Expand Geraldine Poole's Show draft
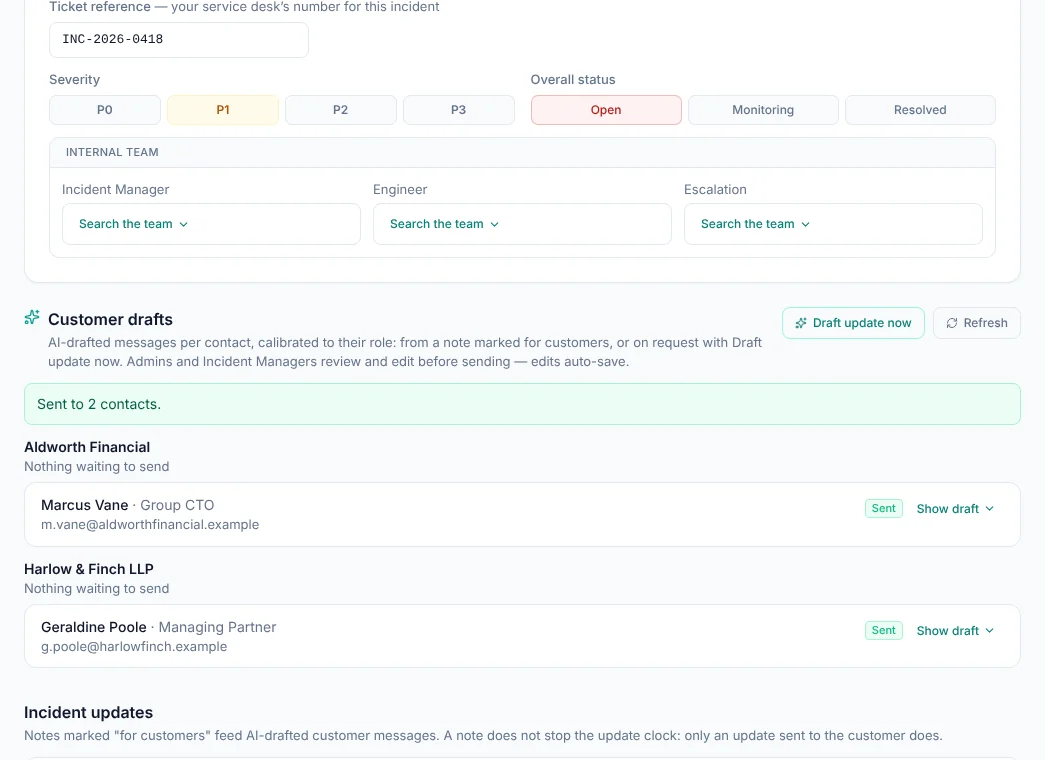 (x=955, y=631)
